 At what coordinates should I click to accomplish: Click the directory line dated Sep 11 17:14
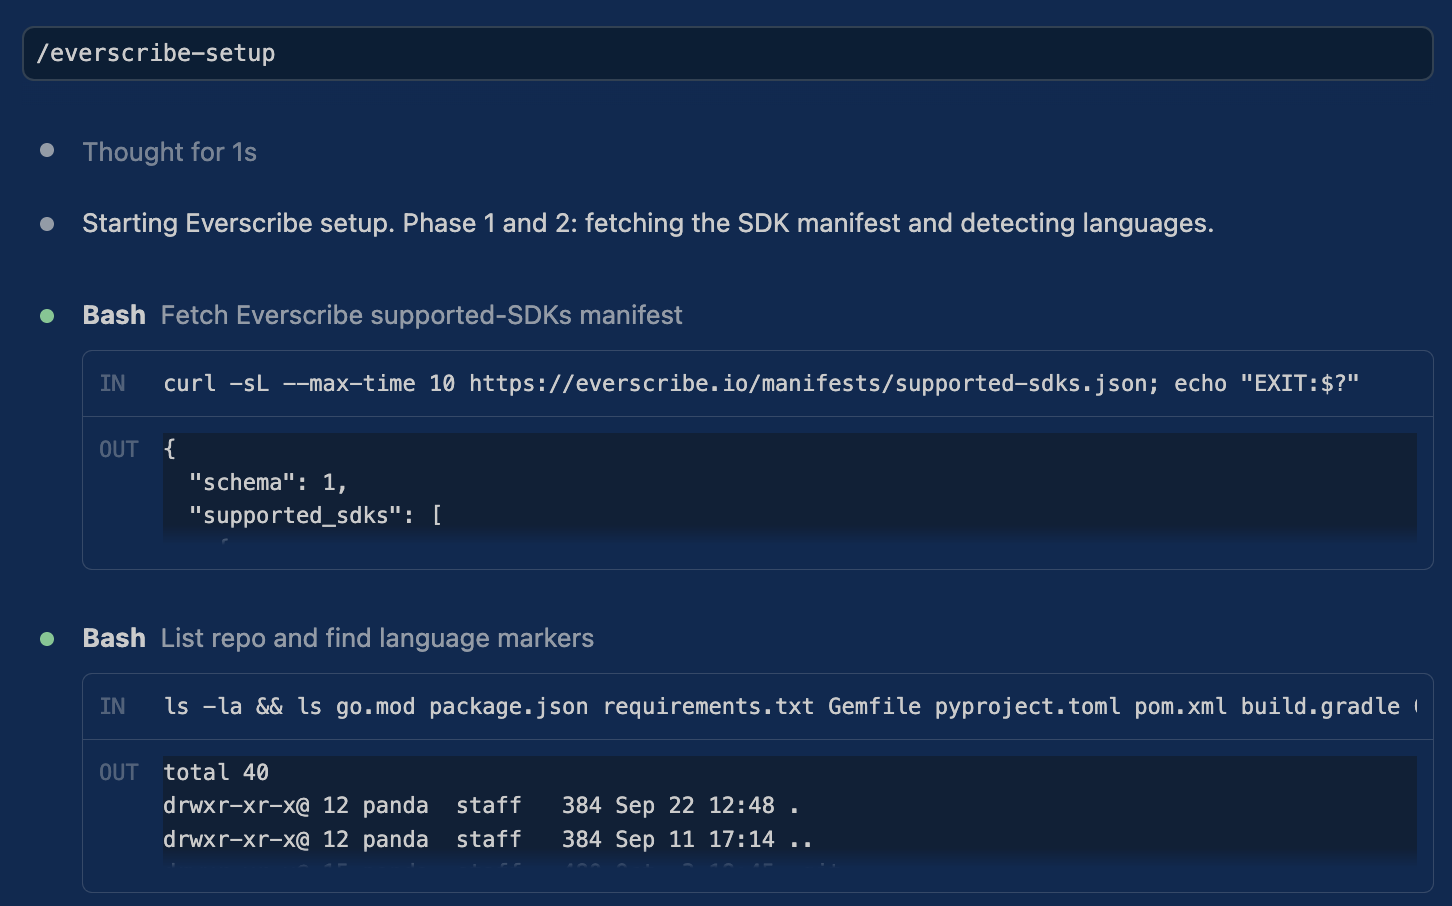tap(488, 840)
